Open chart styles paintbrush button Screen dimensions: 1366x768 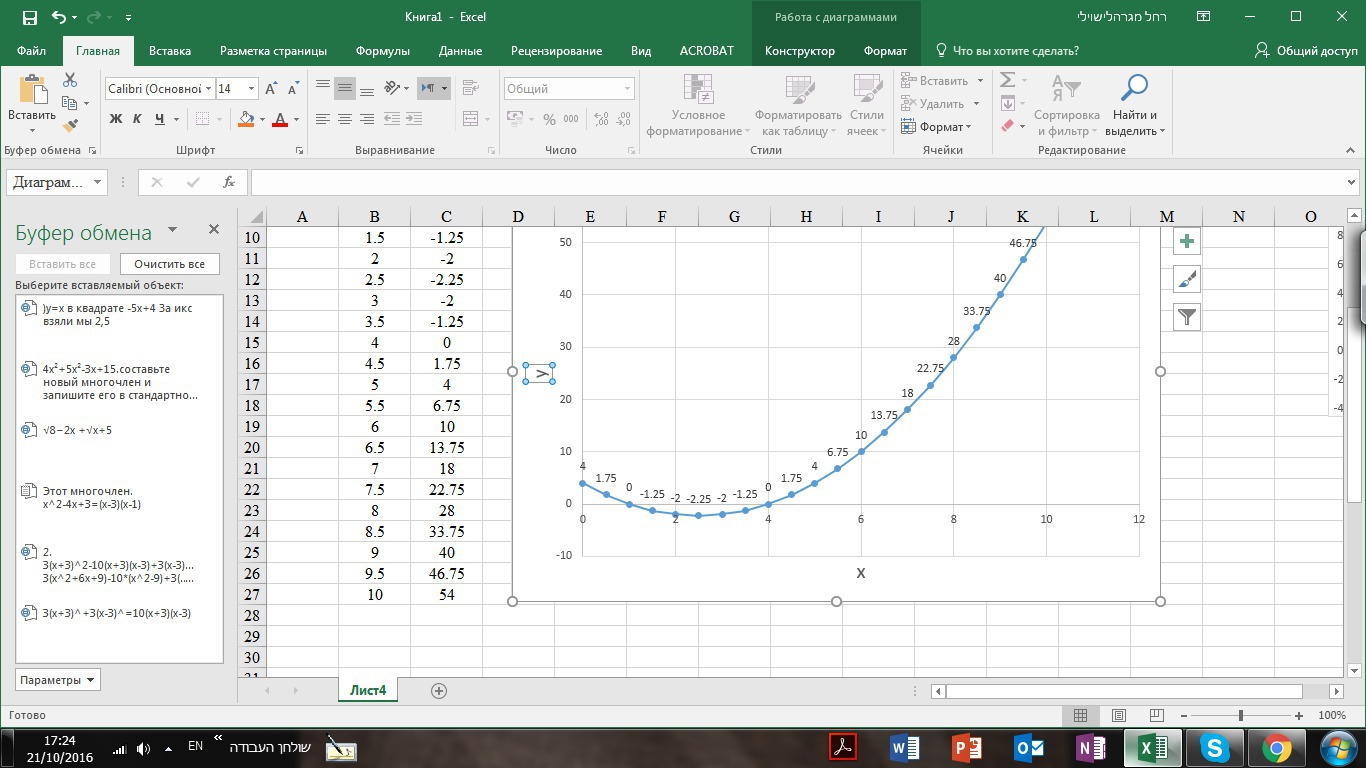point(1186,279)
